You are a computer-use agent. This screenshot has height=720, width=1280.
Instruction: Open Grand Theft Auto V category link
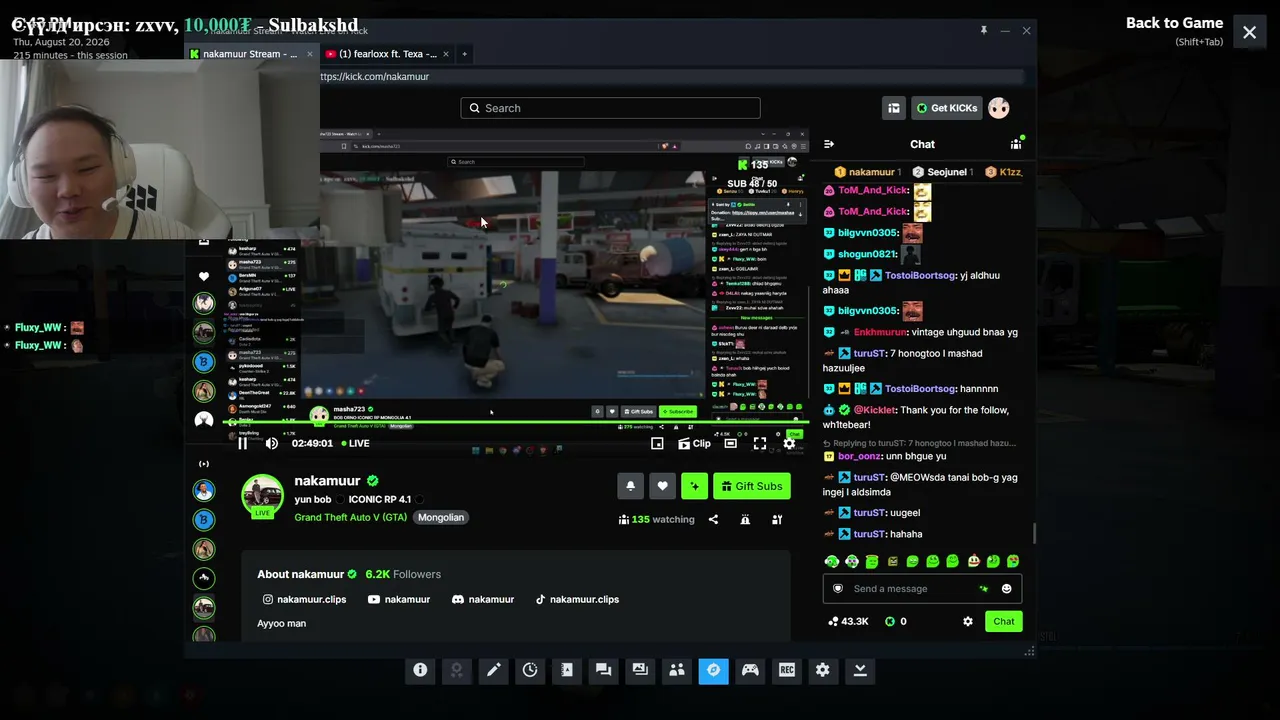pyautogui.click(x=351, y=517)
